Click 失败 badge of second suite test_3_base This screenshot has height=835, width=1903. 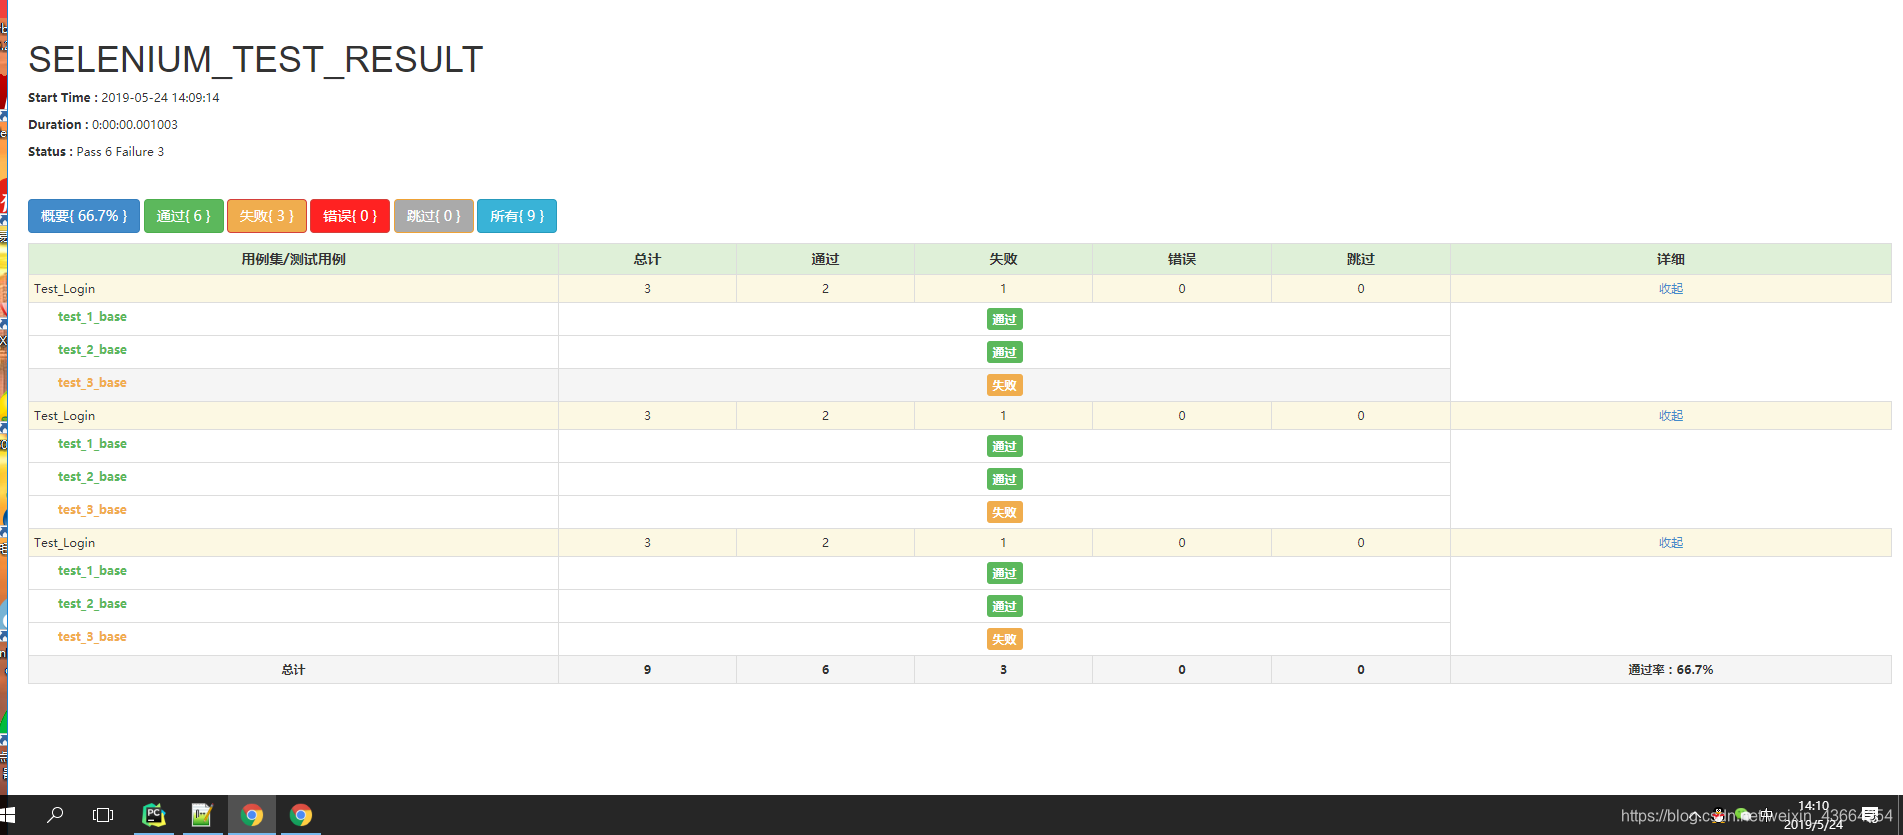(1004, 513)
